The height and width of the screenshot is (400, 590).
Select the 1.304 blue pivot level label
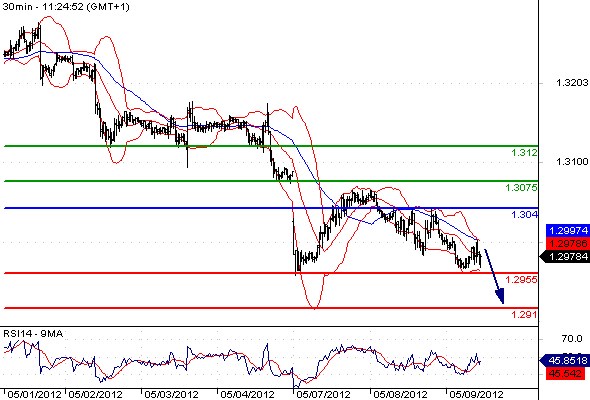(524, 214)
